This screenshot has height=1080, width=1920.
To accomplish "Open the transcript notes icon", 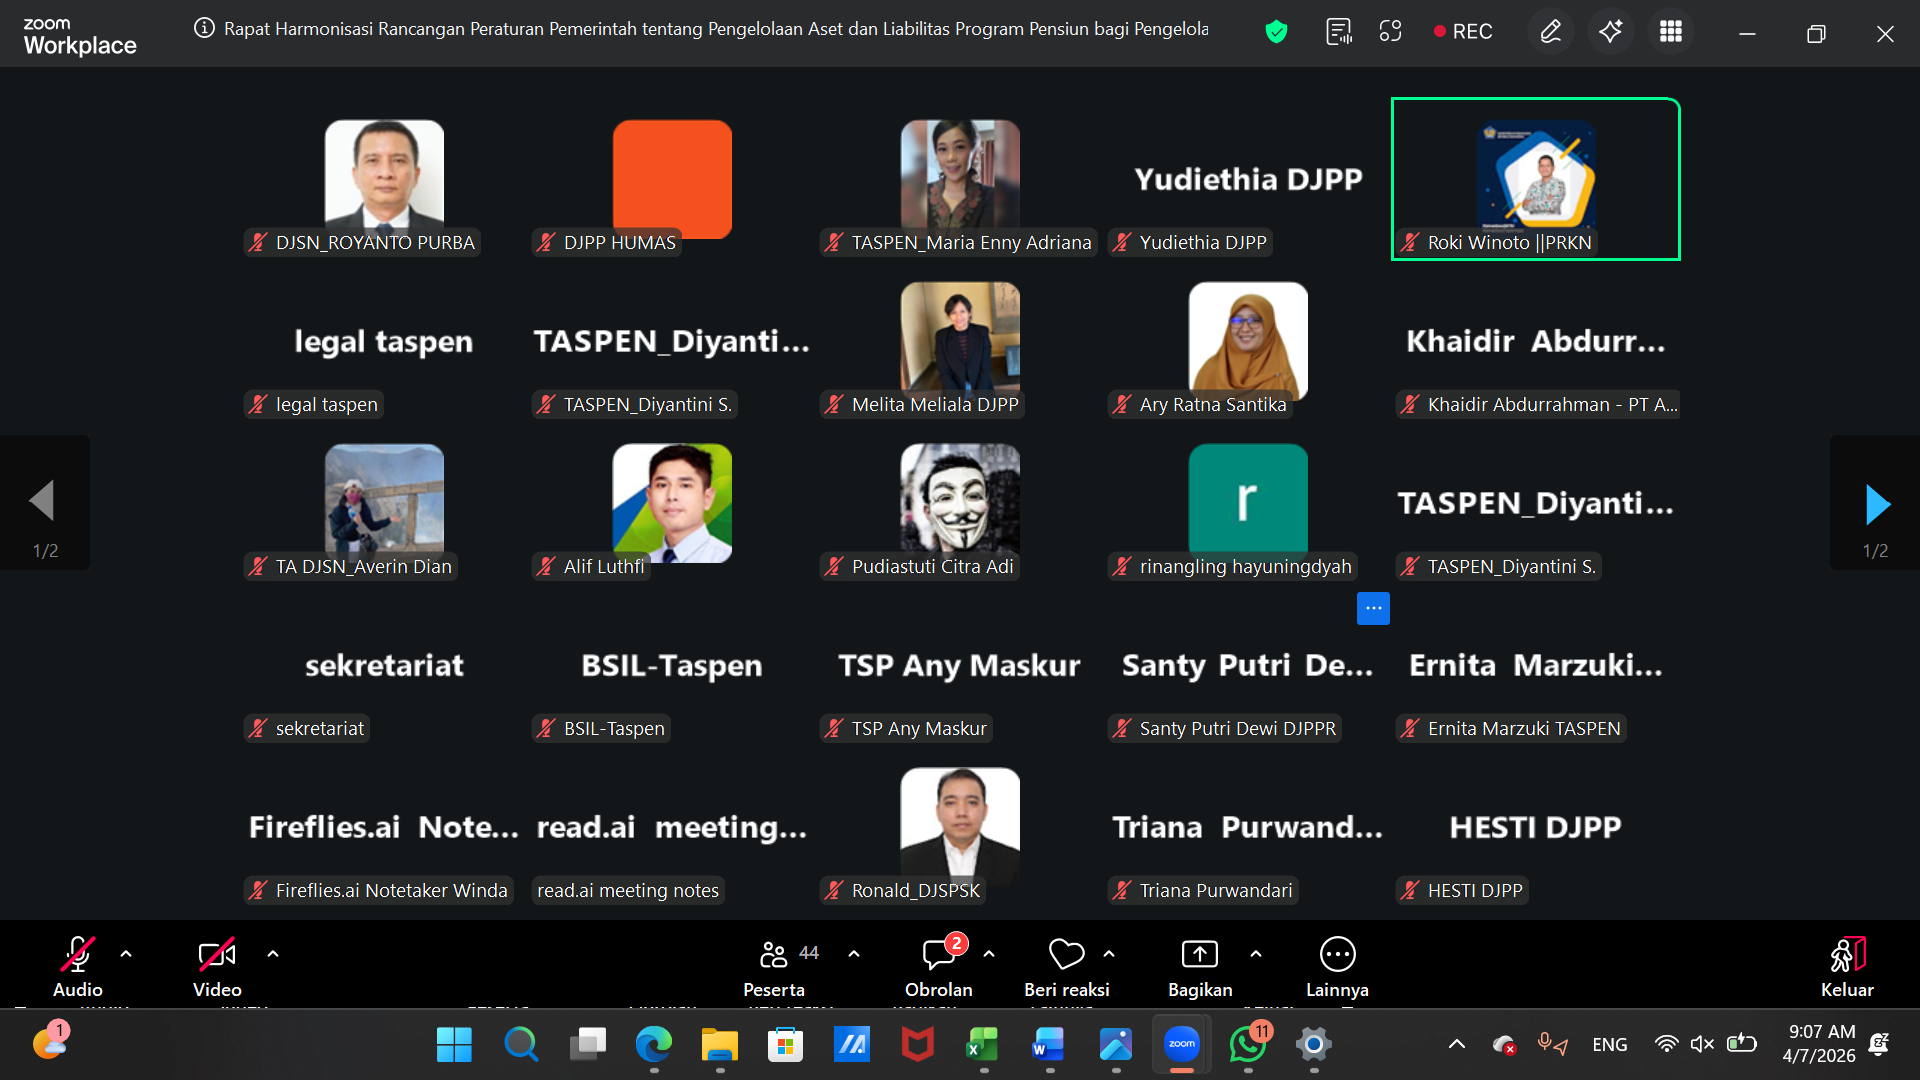I will click(x=1338, y=32).
